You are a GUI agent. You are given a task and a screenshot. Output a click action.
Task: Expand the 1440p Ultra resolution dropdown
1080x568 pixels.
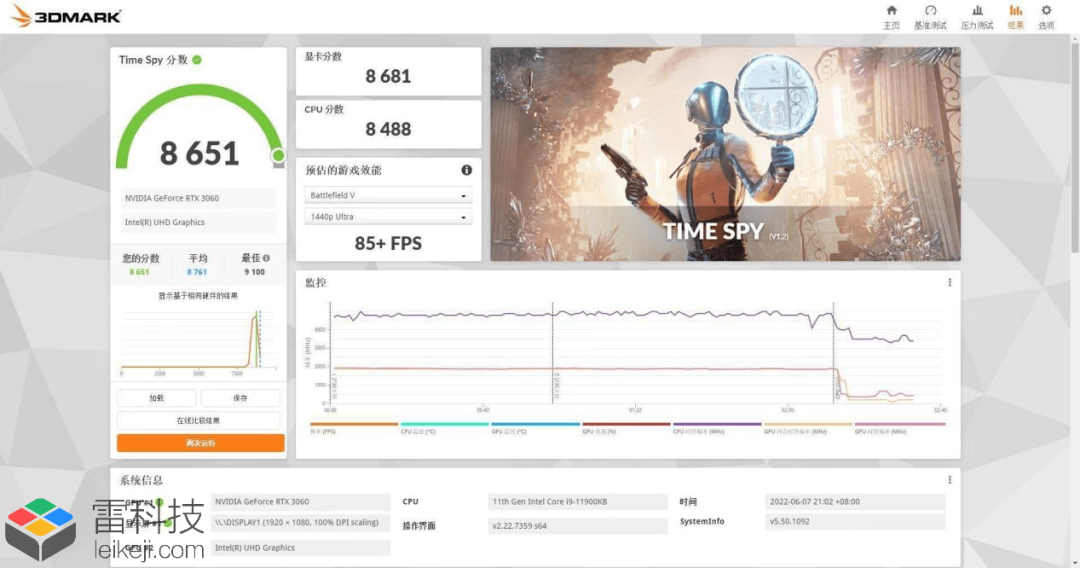click(388, 217)
